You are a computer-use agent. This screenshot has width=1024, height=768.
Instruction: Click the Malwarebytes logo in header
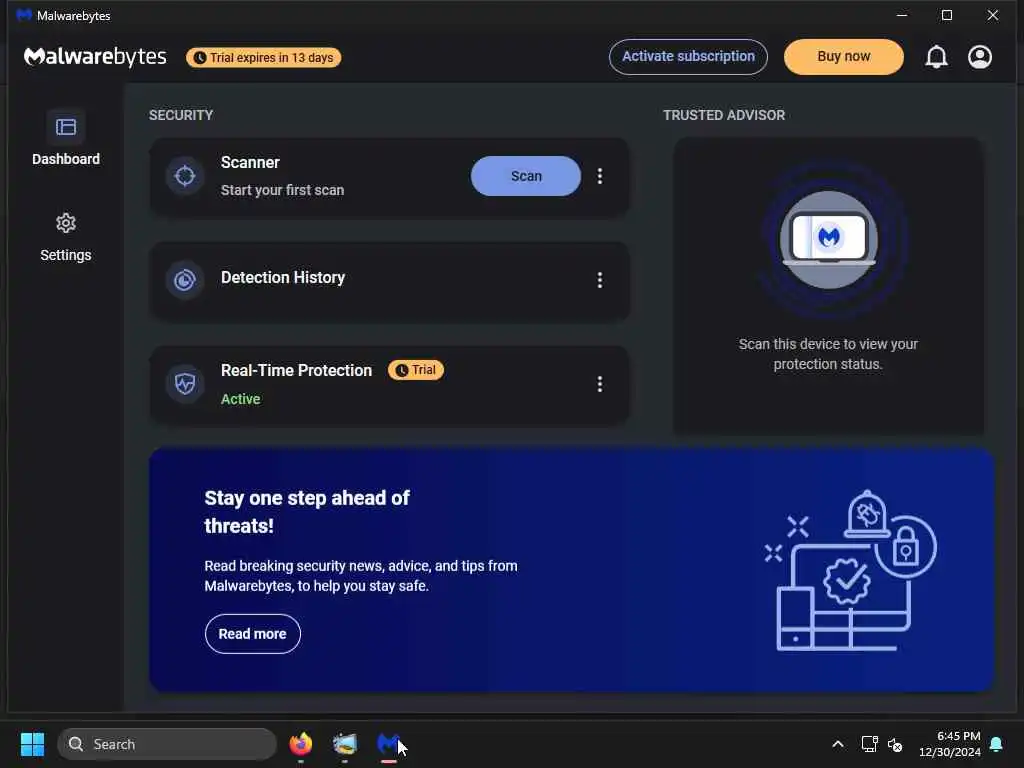tap(95, 57)
